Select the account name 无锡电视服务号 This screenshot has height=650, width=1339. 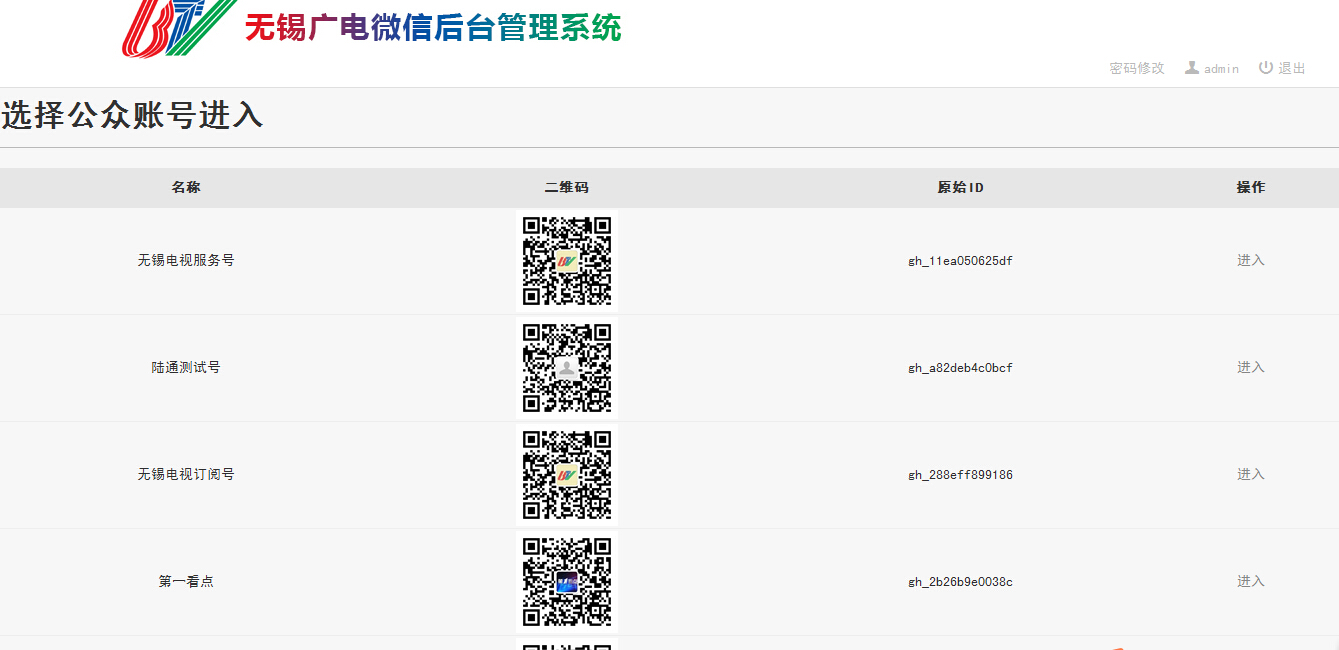(x=186, y=260)
